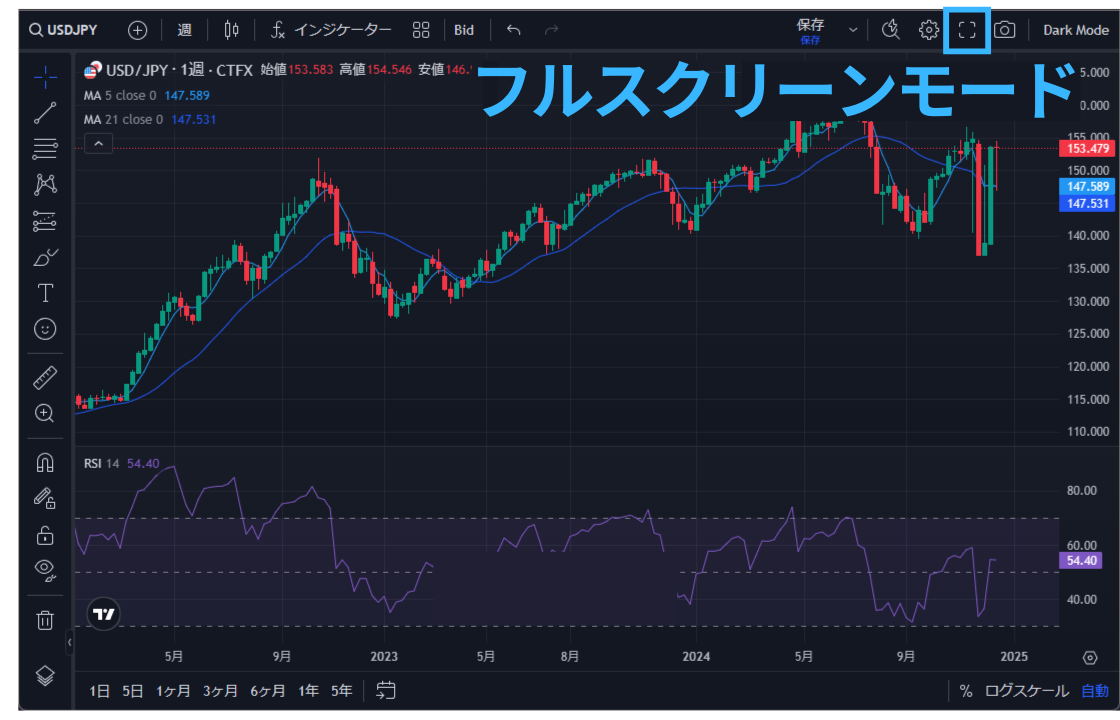Enter fullscreen mode

967,30
